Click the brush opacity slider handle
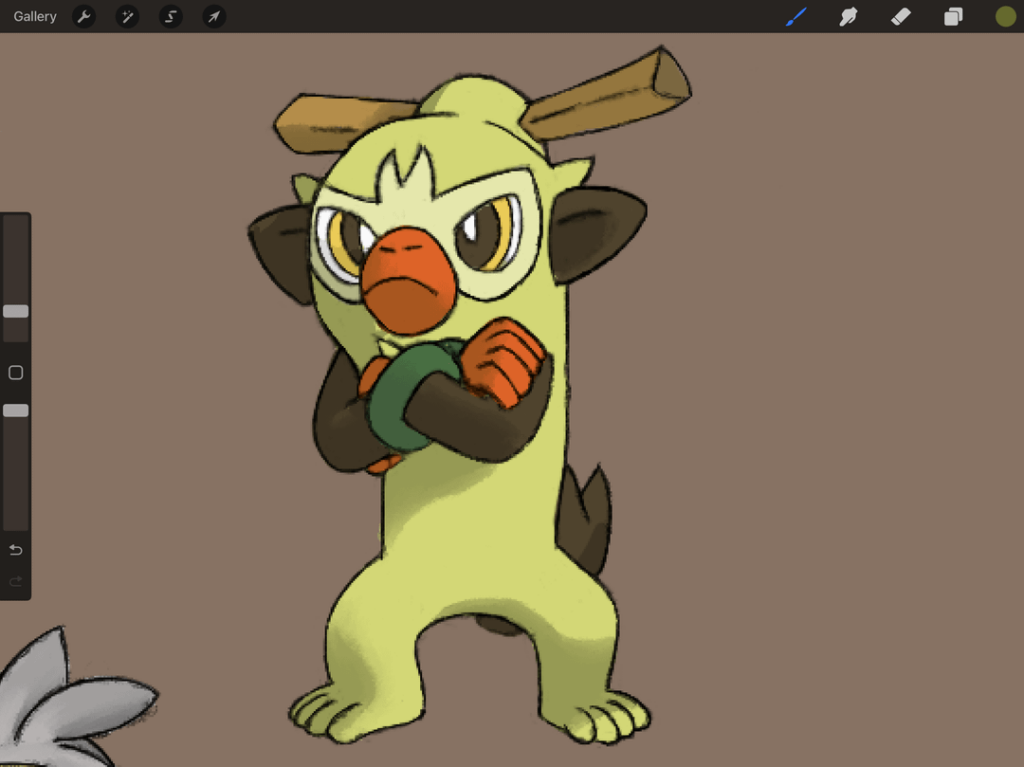This screenshot has height=767, width=1024. (16, 410)
